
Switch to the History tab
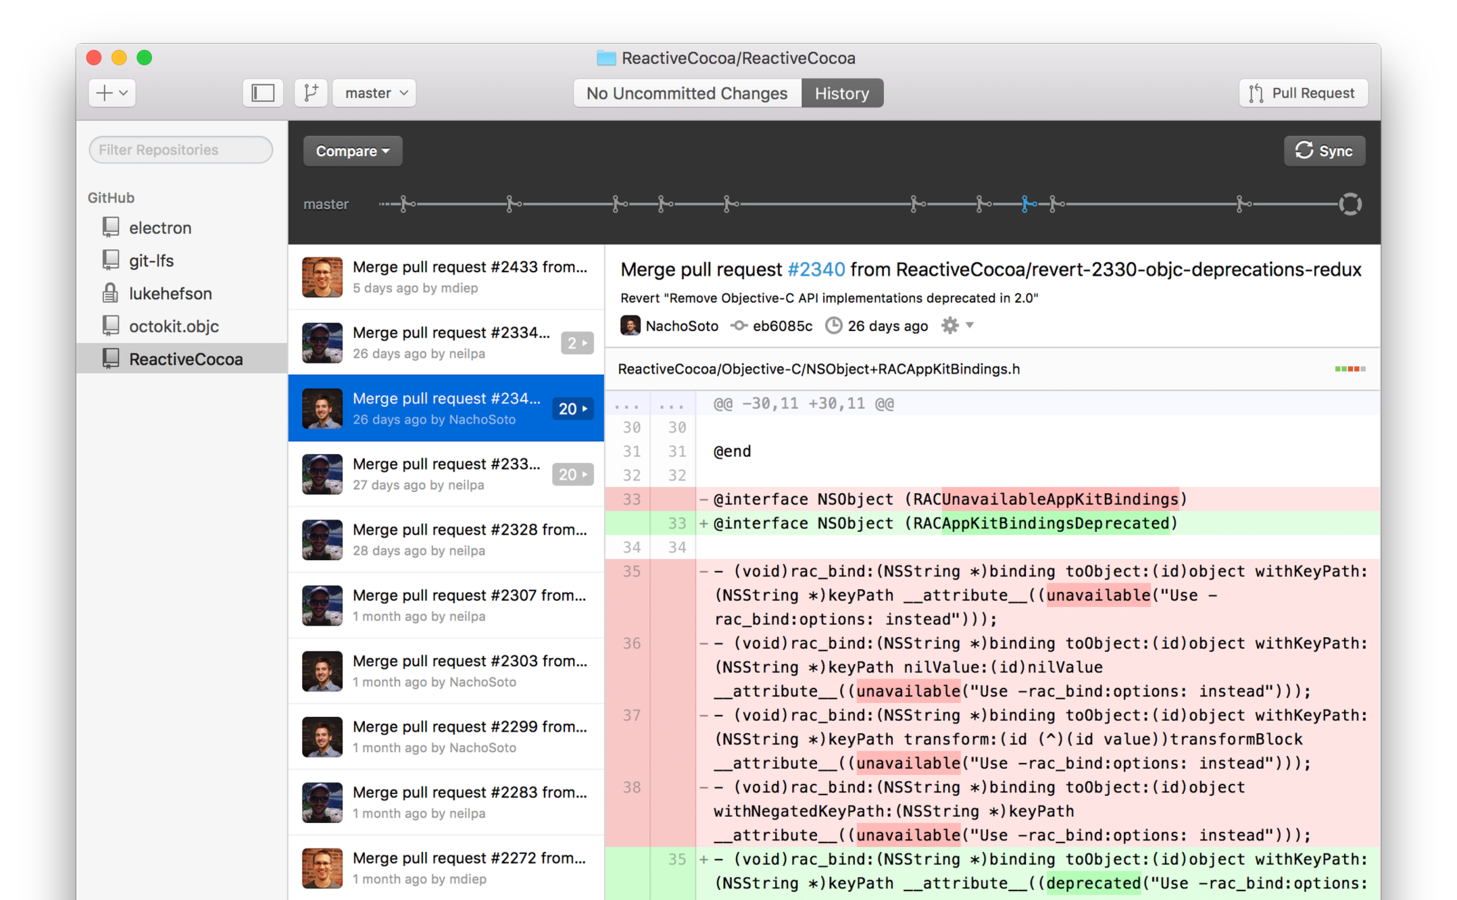point(842,93)
